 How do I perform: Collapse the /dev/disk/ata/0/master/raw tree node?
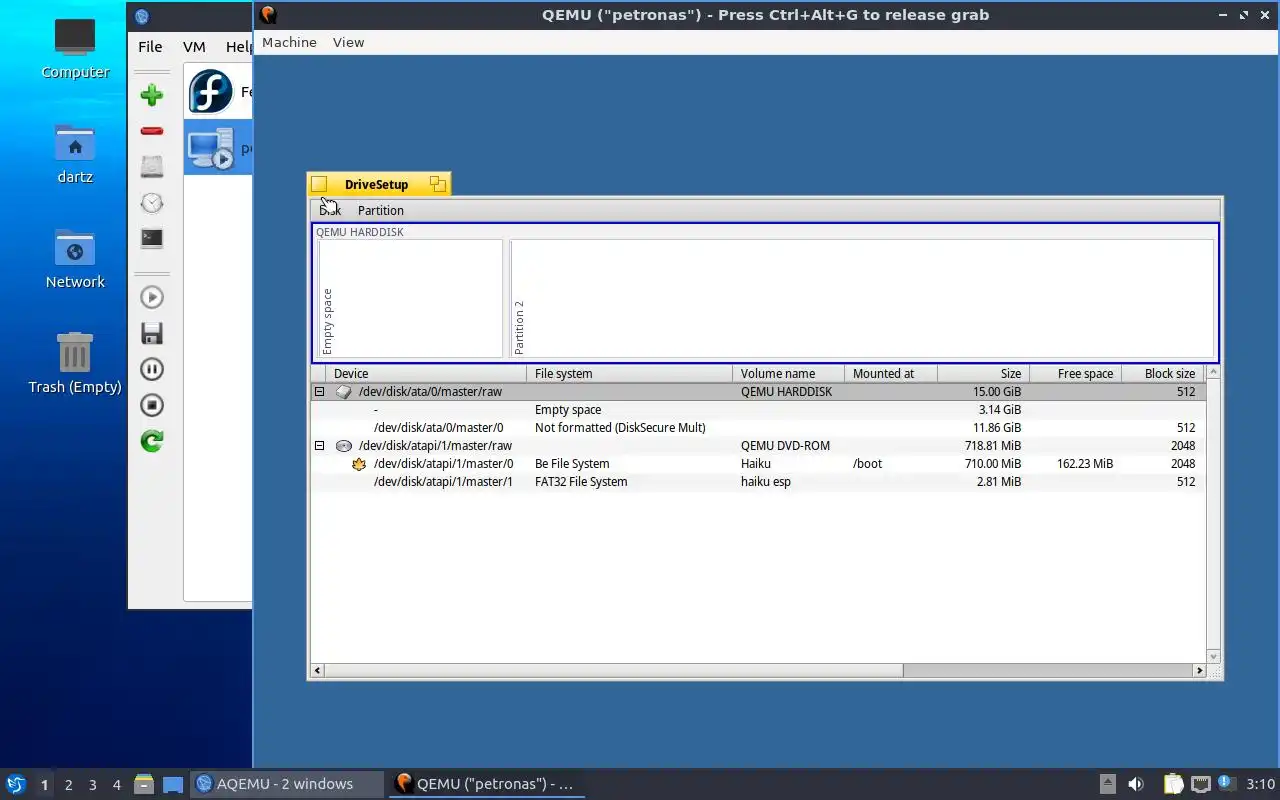point(319,392)
